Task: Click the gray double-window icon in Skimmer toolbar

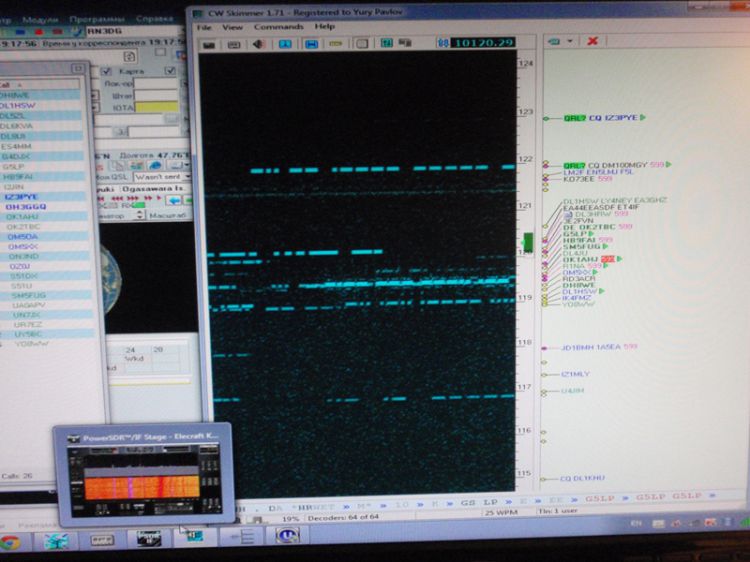Action: pyautogui.click(x=405, y=43)
